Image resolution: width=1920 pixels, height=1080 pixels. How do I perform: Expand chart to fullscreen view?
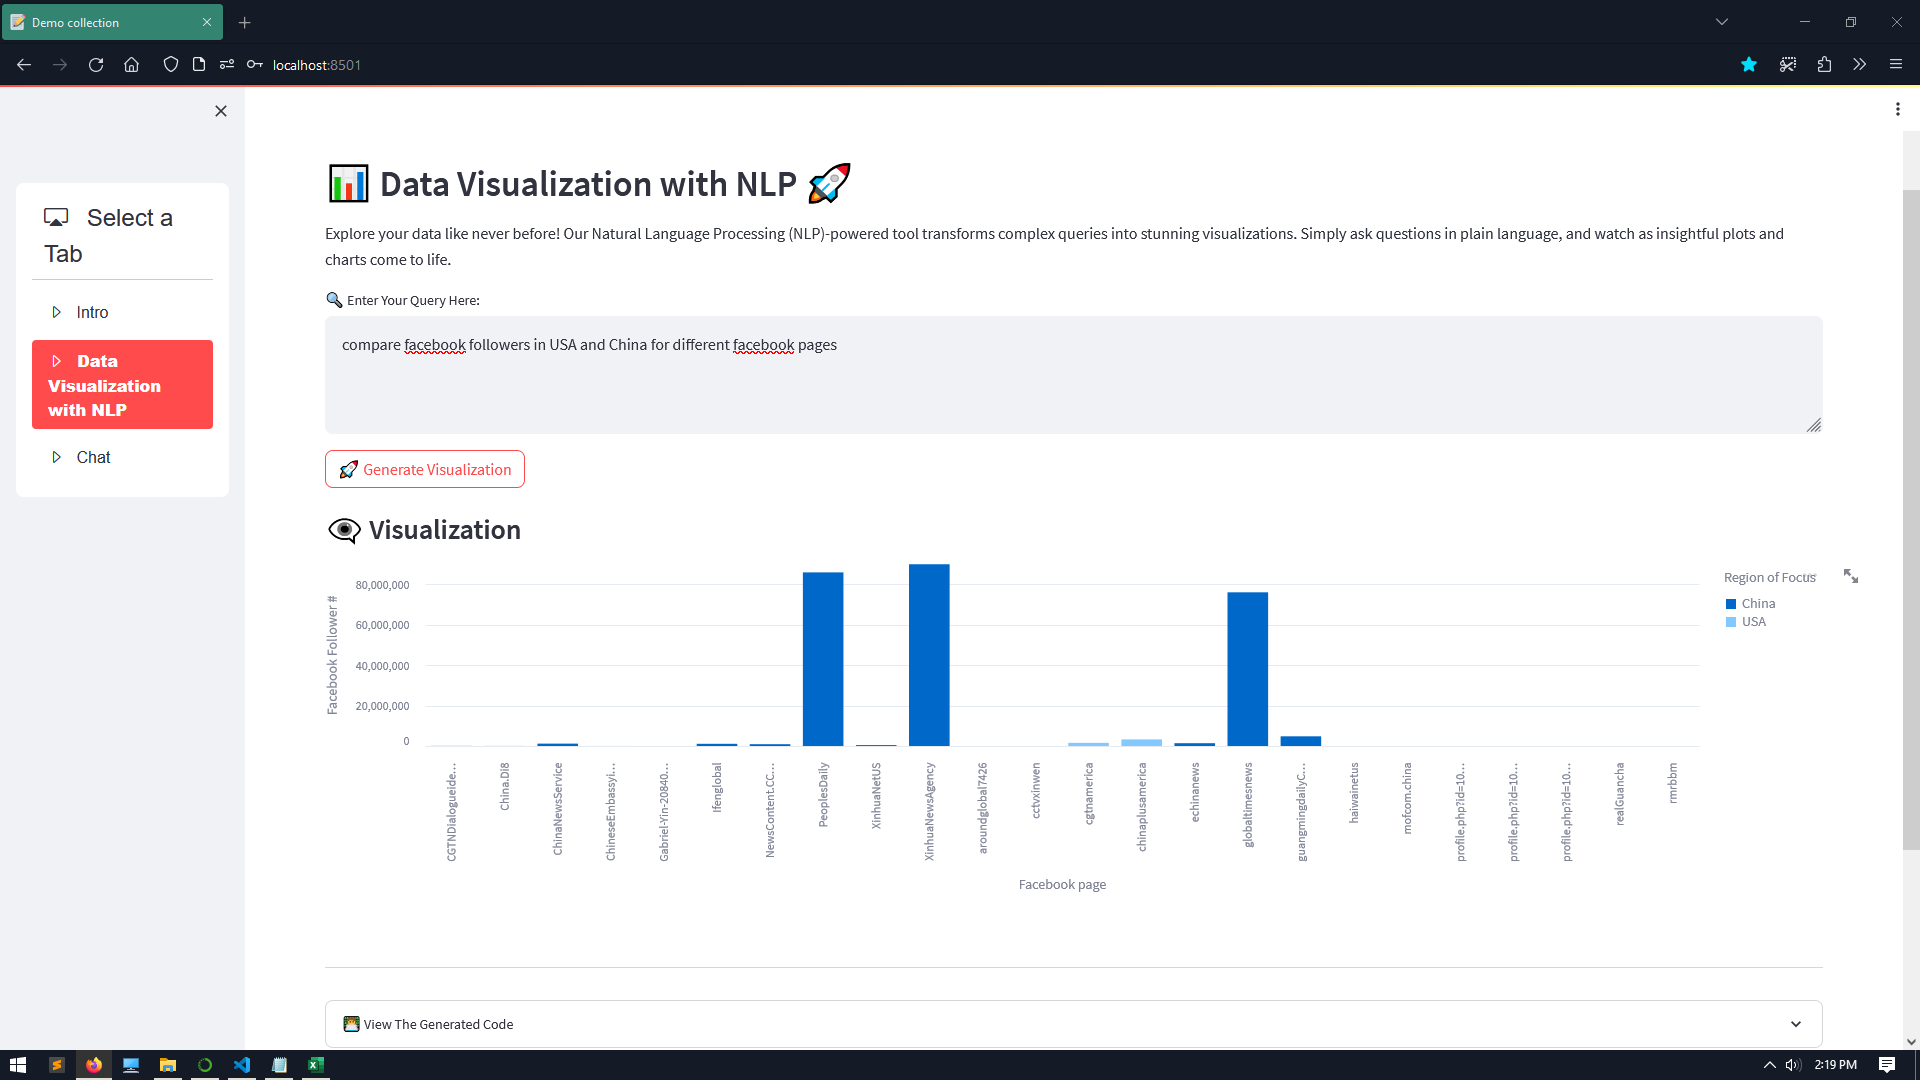coord(1851,577)
